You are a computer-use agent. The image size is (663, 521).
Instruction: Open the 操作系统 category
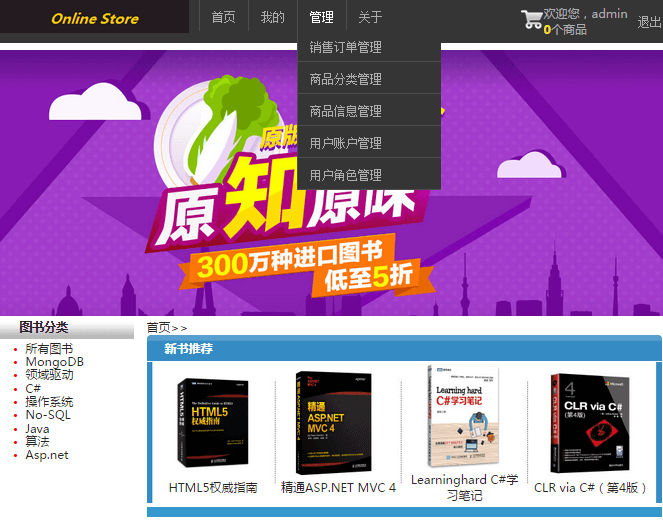49,402
